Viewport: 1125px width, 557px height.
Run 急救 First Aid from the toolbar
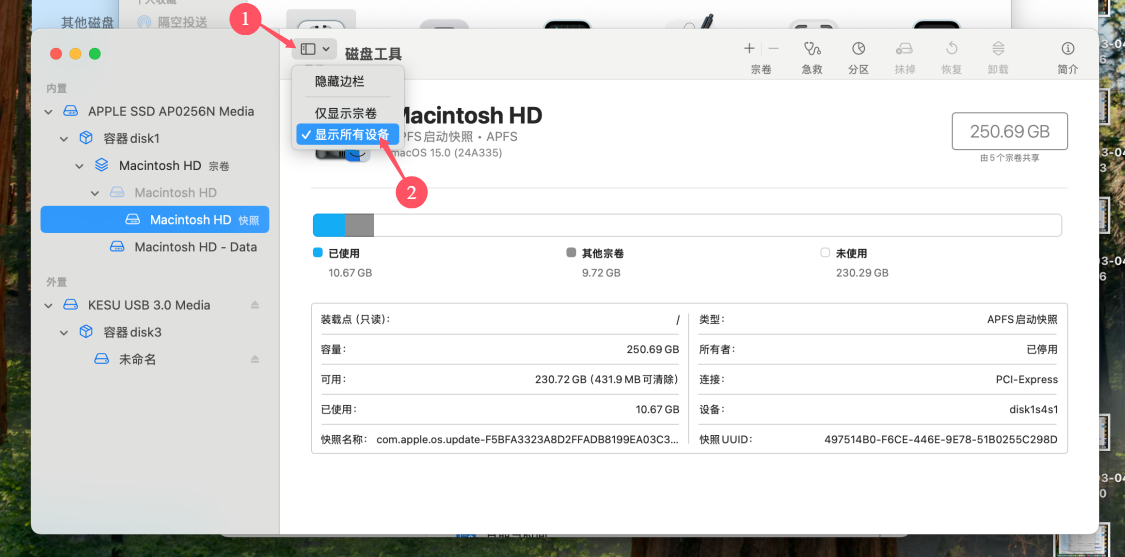tap(812, 49)
